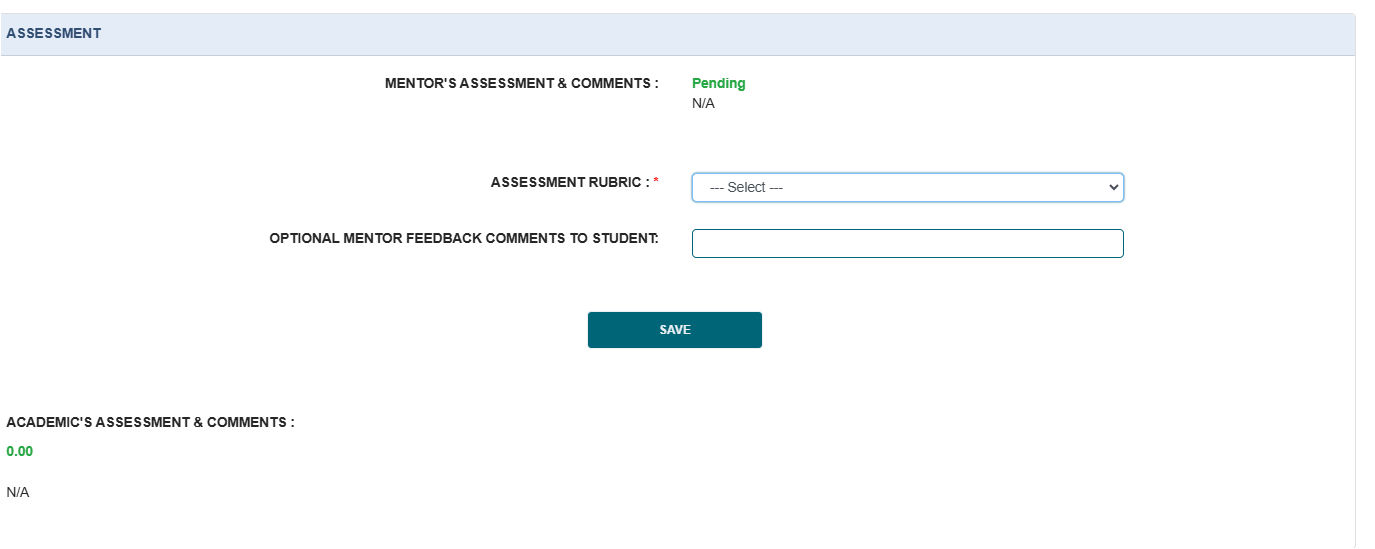Image resolution: width=1375 pixels, height=549 pixels.
Task: Select the '--- Select ---' placeholder text
Action: 746,187
